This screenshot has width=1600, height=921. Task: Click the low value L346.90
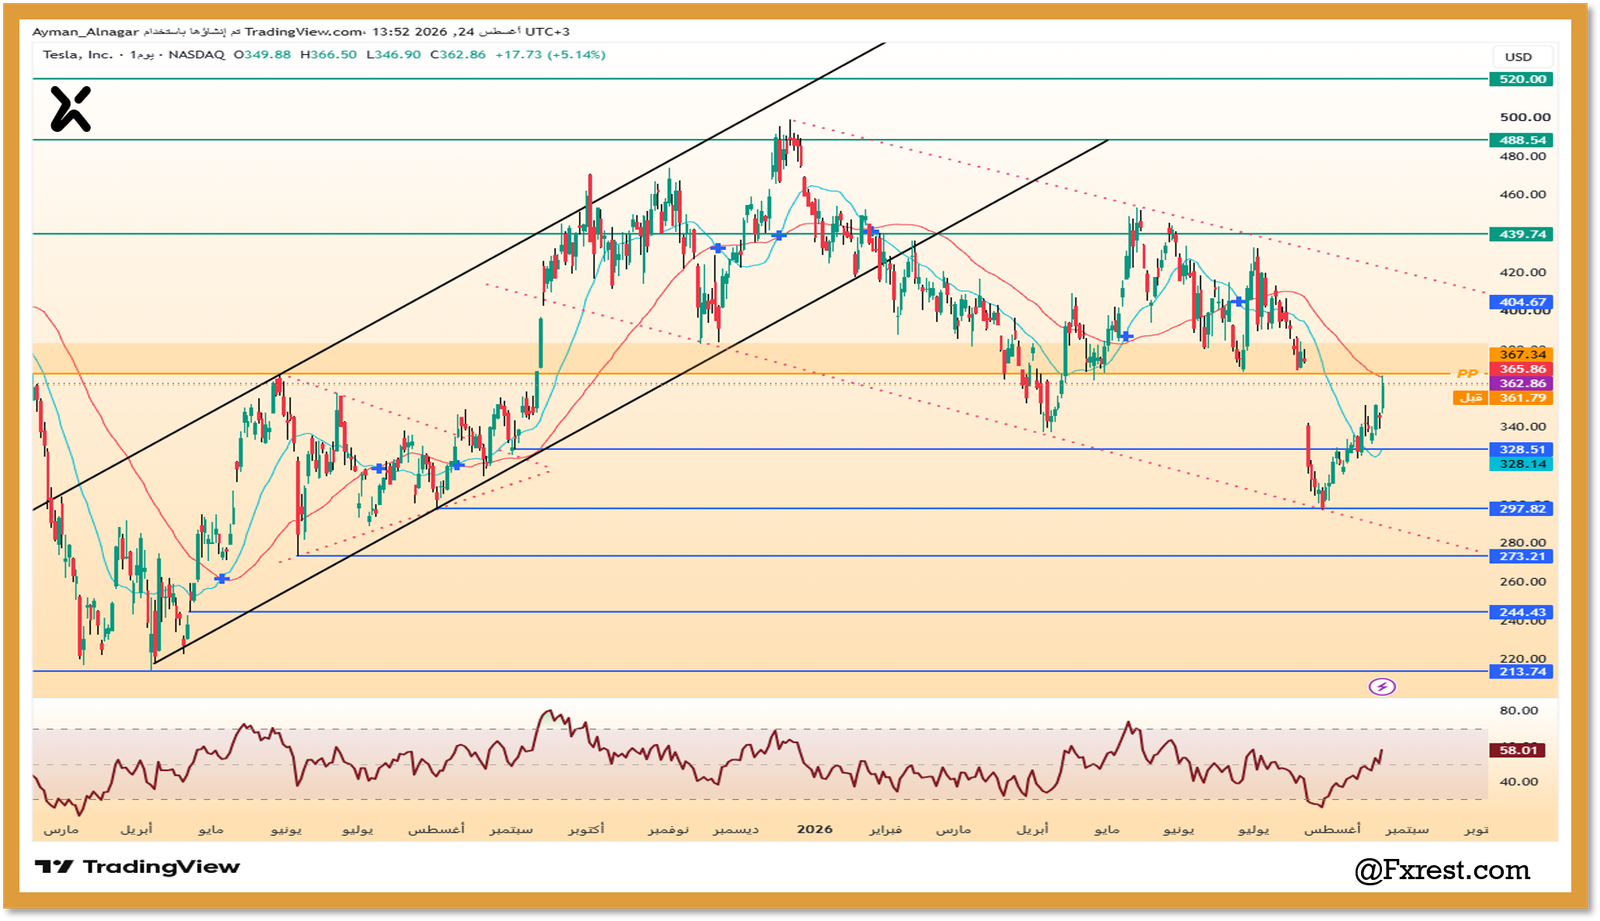tap(394, 55)
